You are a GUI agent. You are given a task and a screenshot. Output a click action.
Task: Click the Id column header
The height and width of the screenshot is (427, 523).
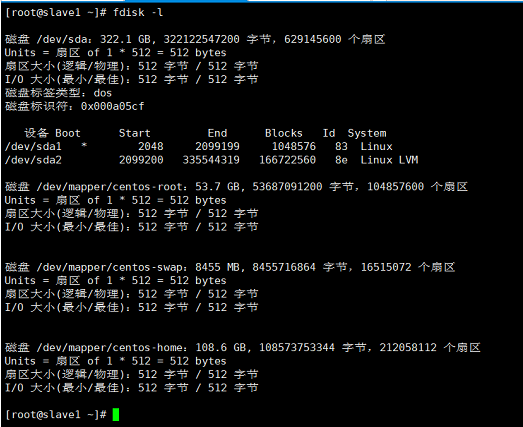tap(329, 133)
